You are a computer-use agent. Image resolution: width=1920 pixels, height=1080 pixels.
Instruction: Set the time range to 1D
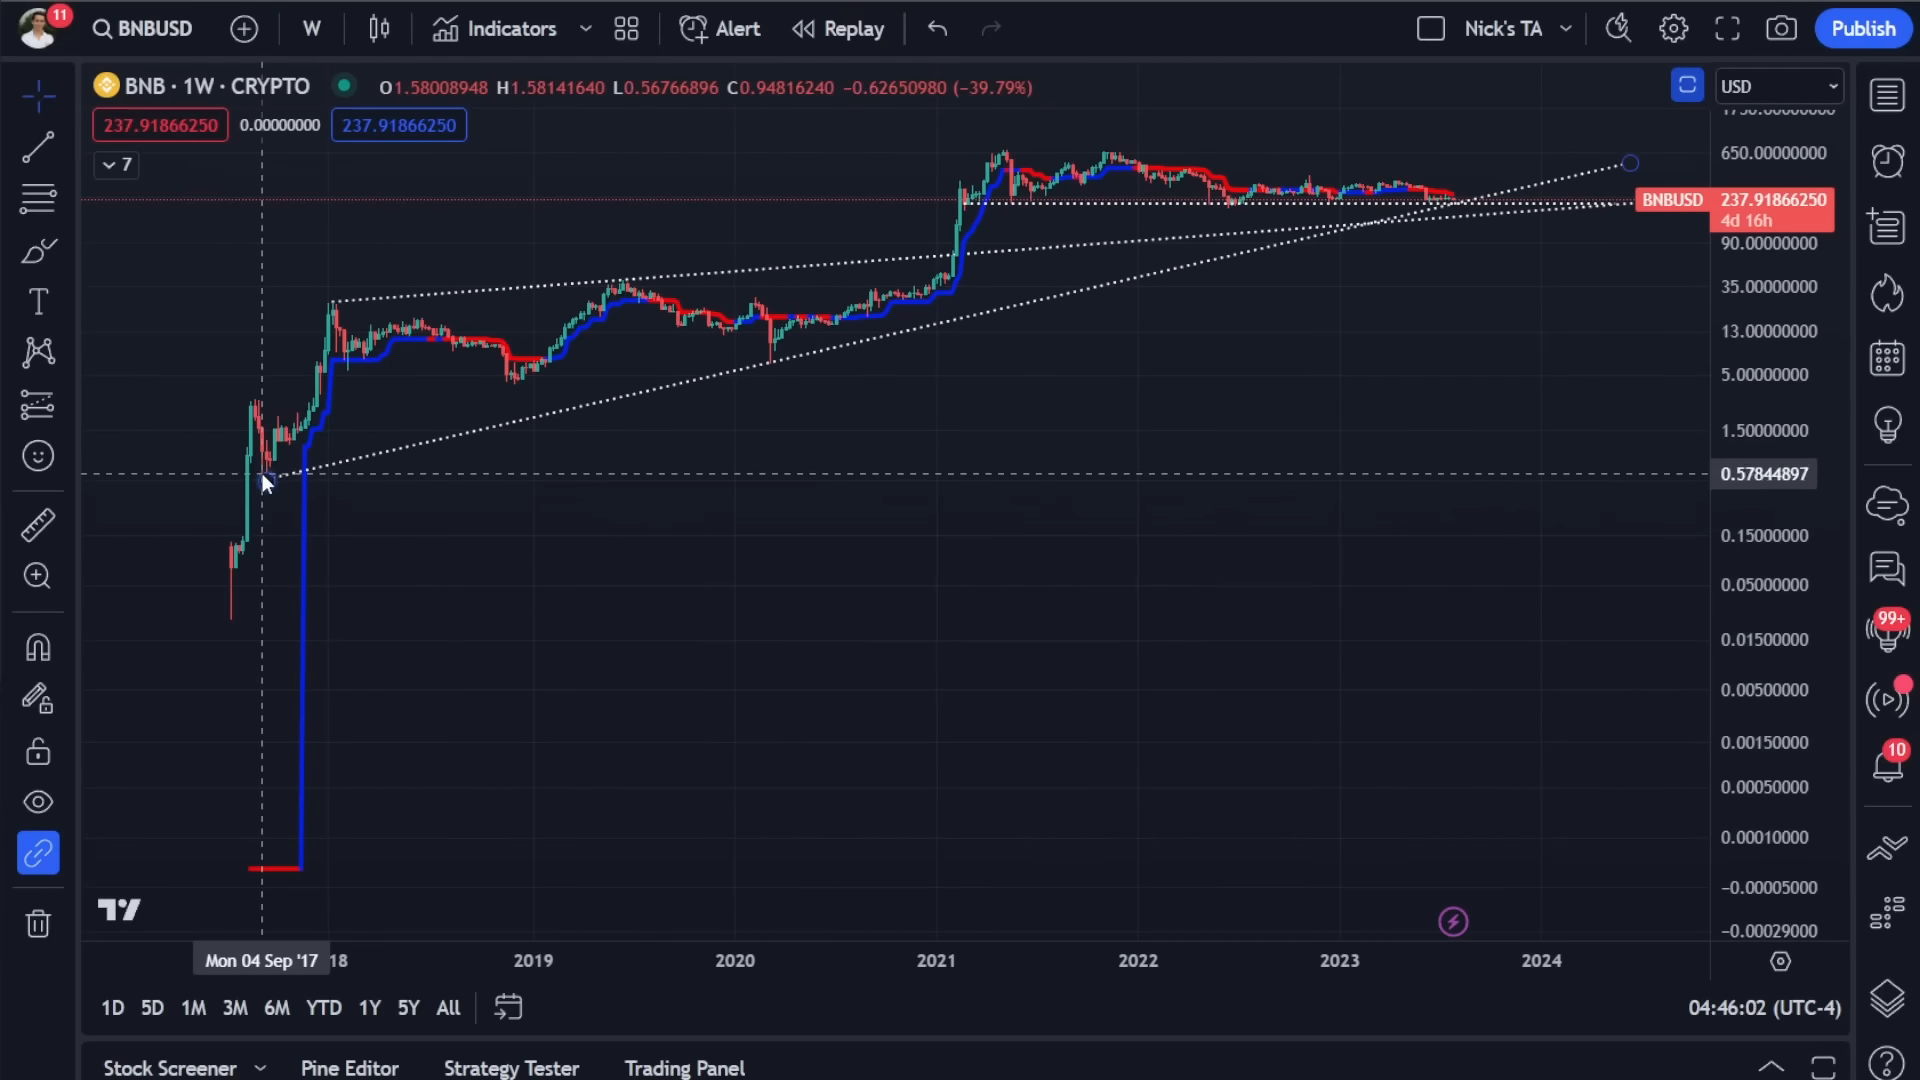(x=113, y=1008)
